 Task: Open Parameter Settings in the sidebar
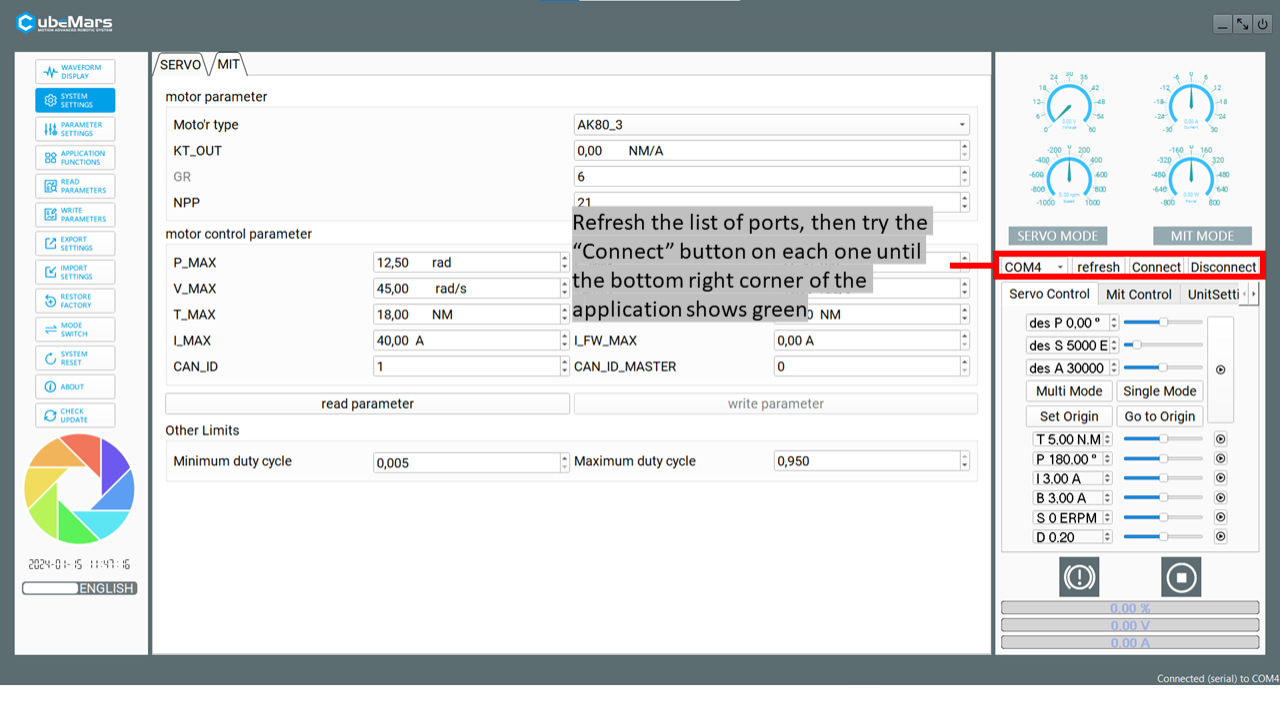(x=75, y=129)
